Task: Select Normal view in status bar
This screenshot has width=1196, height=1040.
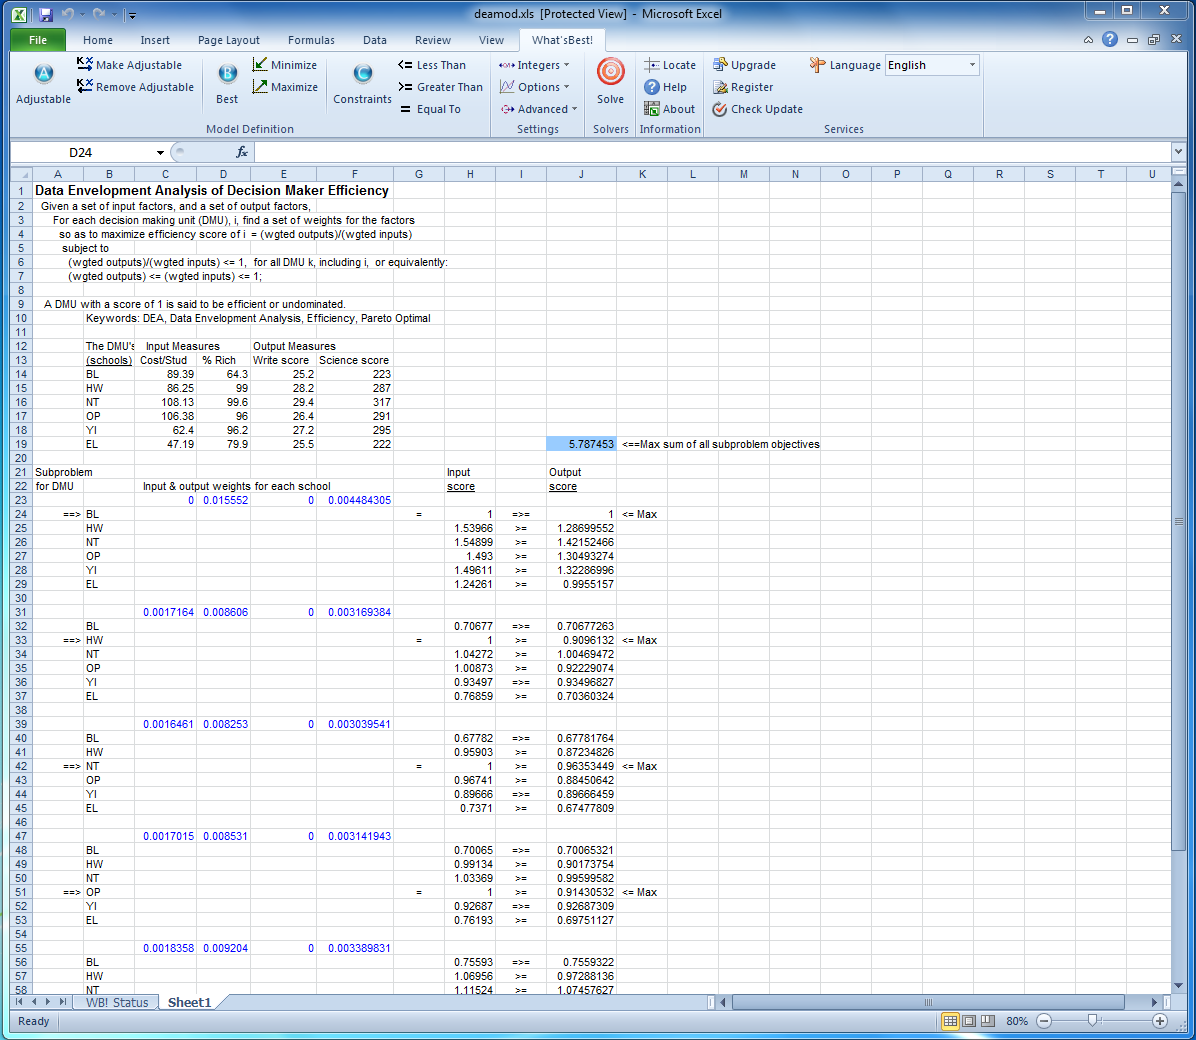Action: click(950, 1021)
